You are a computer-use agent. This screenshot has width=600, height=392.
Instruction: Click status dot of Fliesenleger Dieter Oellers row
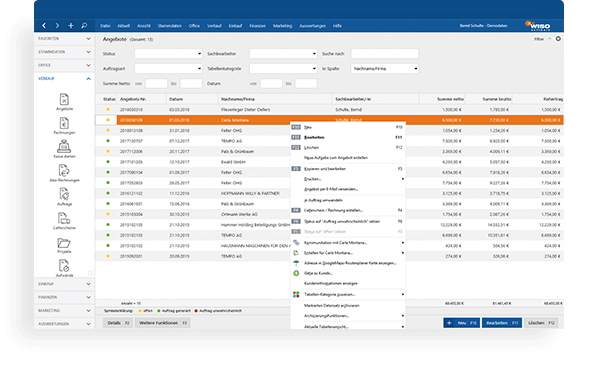[108, 109]
